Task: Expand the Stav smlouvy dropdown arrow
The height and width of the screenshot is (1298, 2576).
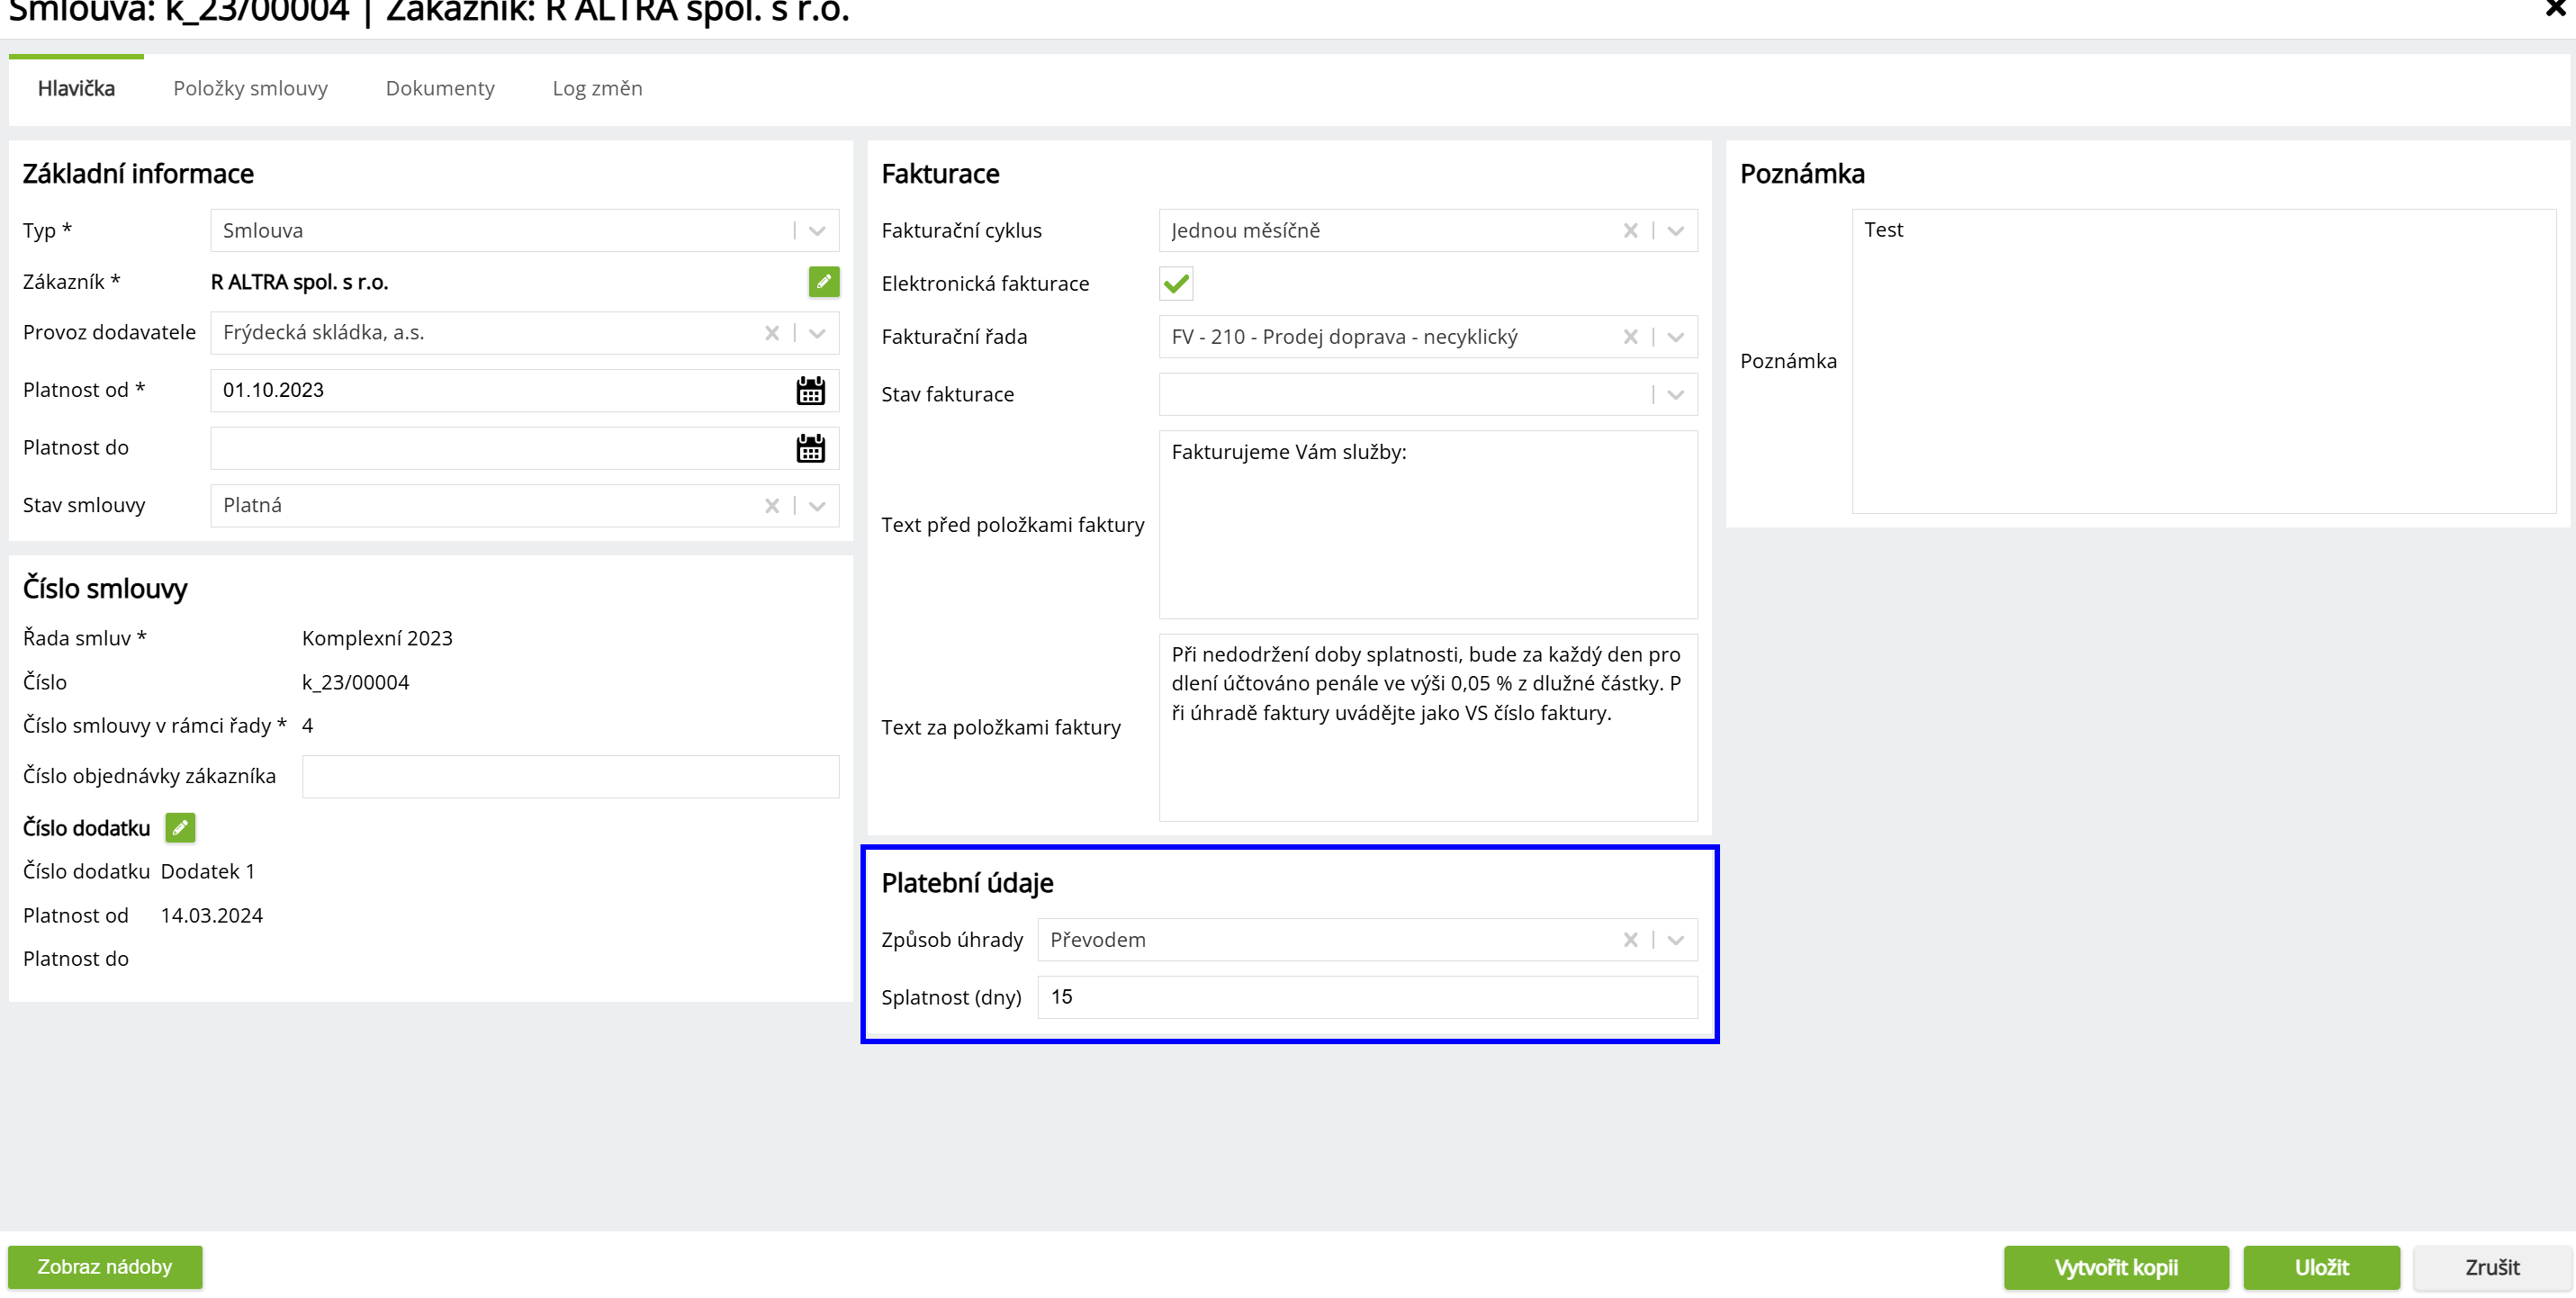Action: click(x=817, y=506)
